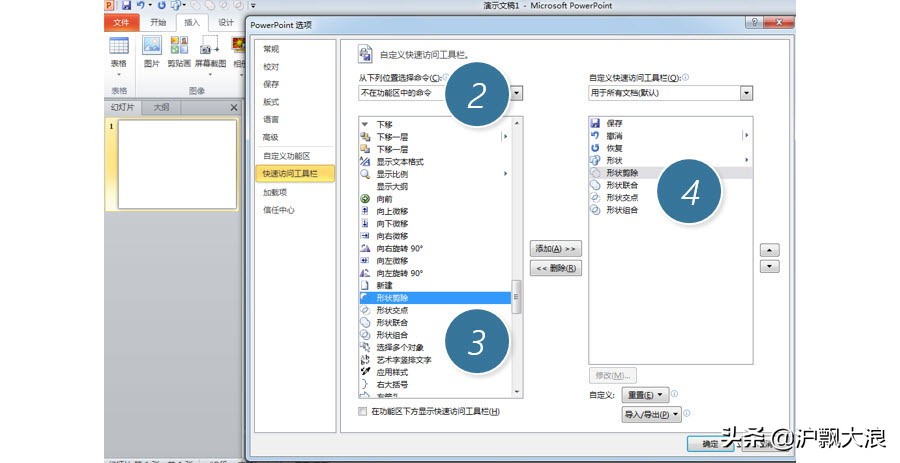This screenshot has width=900, height=463.
Task: Click the Undo icon in the title bar toolbar
Action: click(140, 6)
